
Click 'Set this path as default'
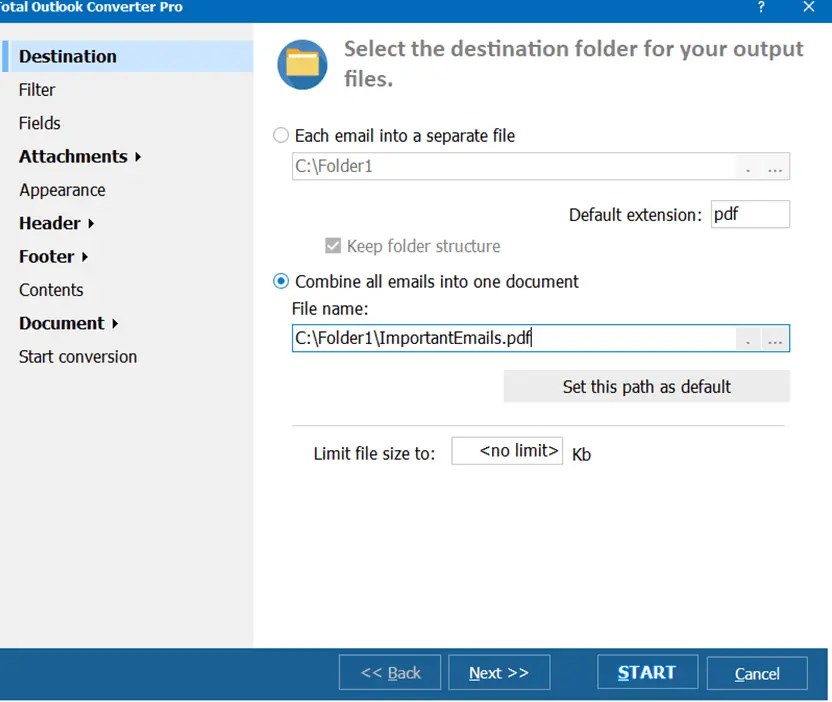645,386
